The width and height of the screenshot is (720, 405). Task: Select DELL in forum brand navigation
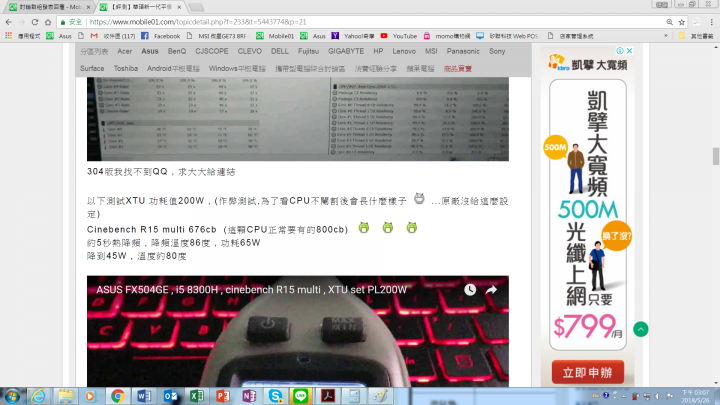coord(280,51)
